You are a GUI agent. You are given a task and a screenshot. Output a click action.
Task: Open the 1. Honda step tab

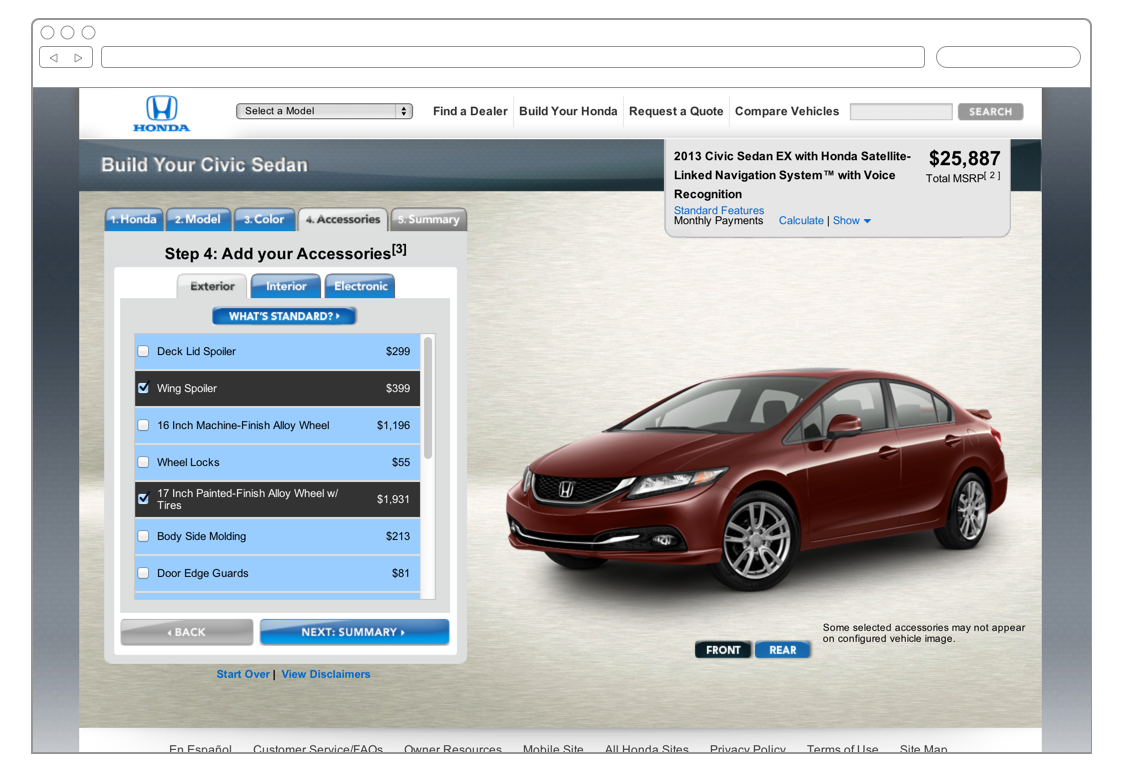click(x=134, y=220)
